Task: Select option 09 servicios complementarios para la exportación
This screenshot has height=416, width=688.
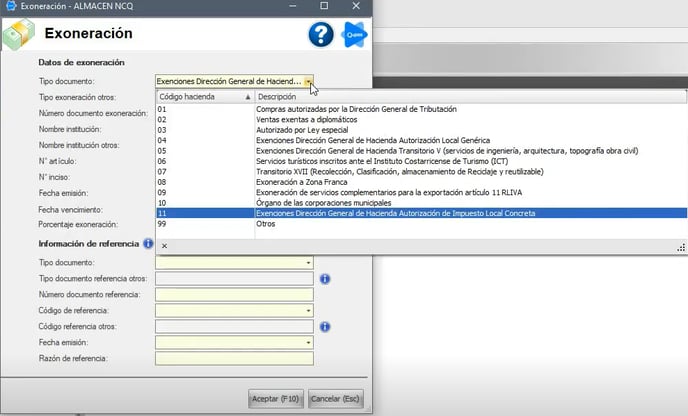Action: [x=422, y=192]
